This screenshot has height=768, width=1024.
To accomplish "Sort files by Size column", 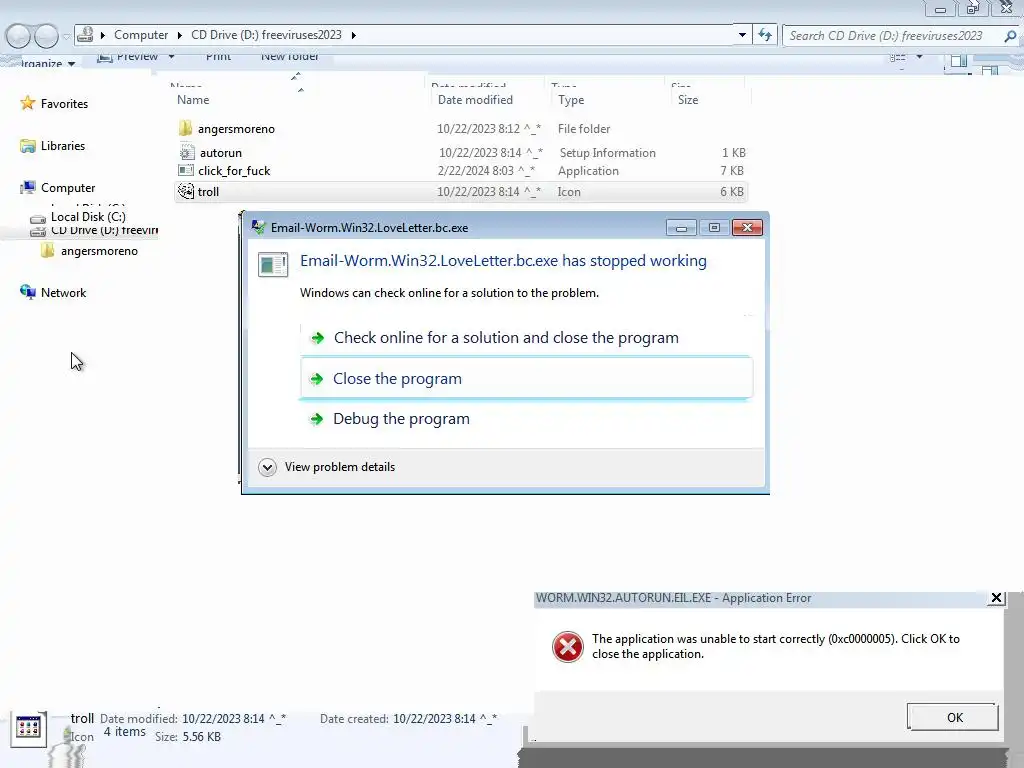I will pyautogui.click(x=688, y=100).
